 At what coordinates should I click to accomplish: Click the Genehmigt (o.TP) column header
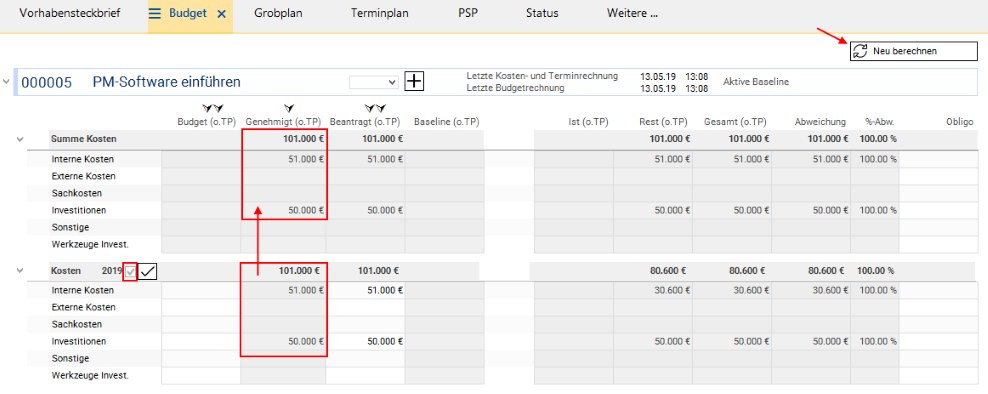(284, 122)
